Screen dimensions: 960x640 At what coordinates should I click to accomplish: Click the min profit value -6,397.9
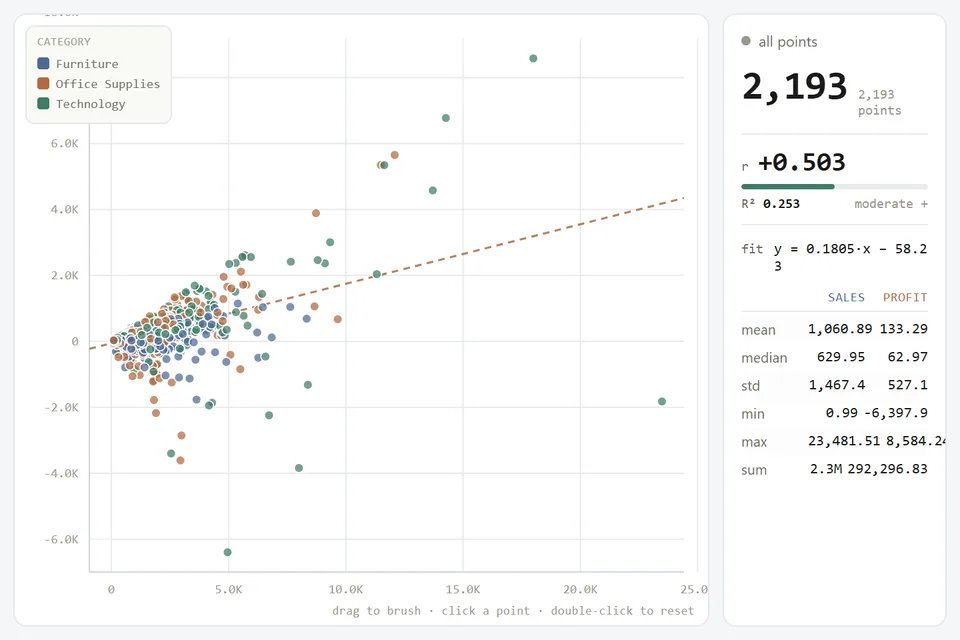(896, 413)
